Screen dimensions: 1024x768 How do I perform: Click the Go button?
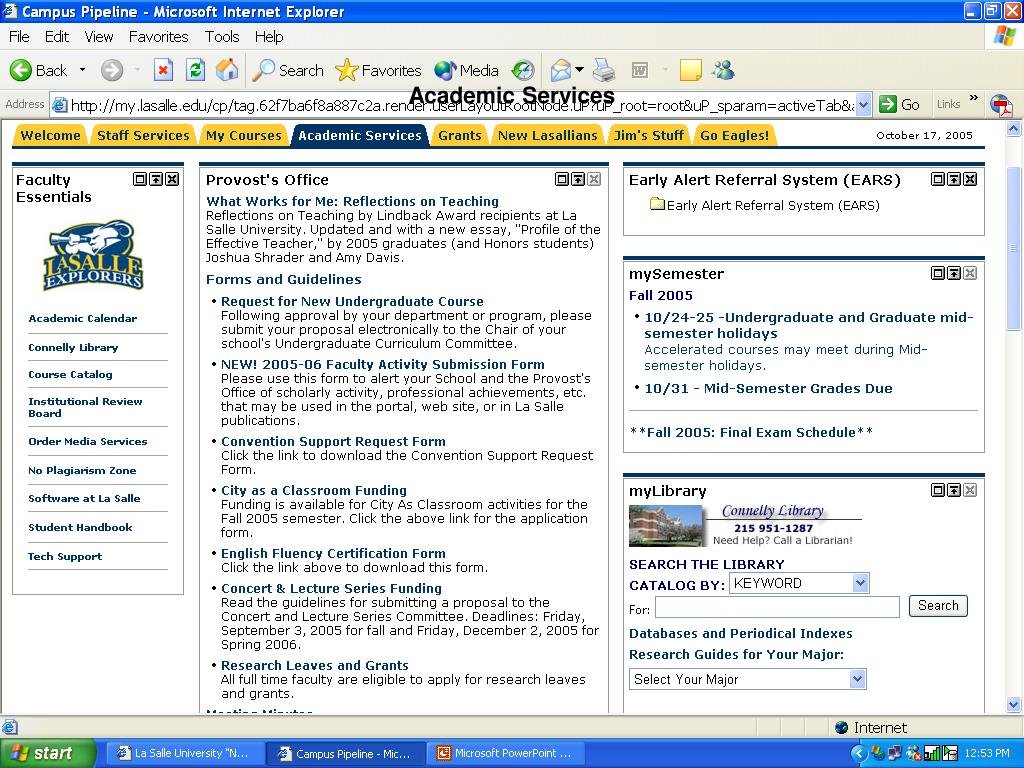pyautogui.click(x=899, y=104)
